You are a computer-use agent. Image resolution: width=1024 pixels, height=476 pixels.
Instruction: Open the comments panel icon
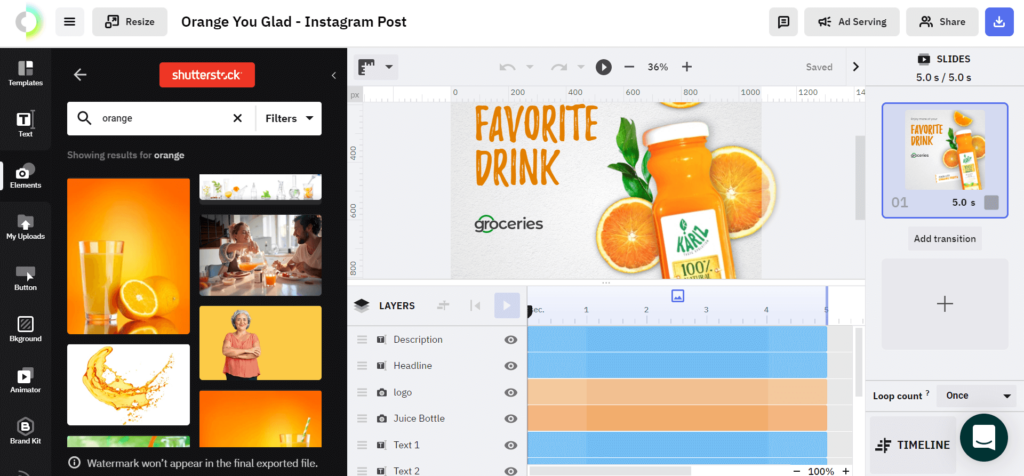783,21
